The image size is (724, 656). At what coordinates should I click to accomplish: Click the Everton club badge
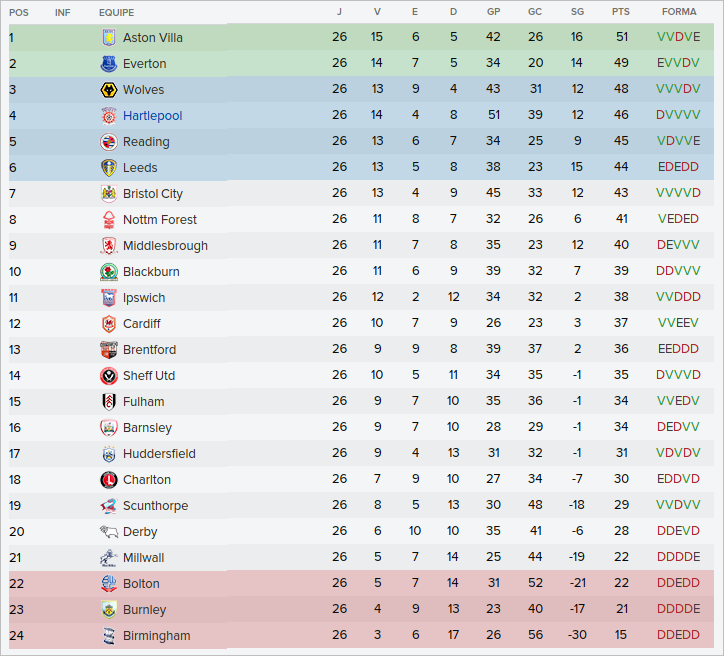click(108, 64)
